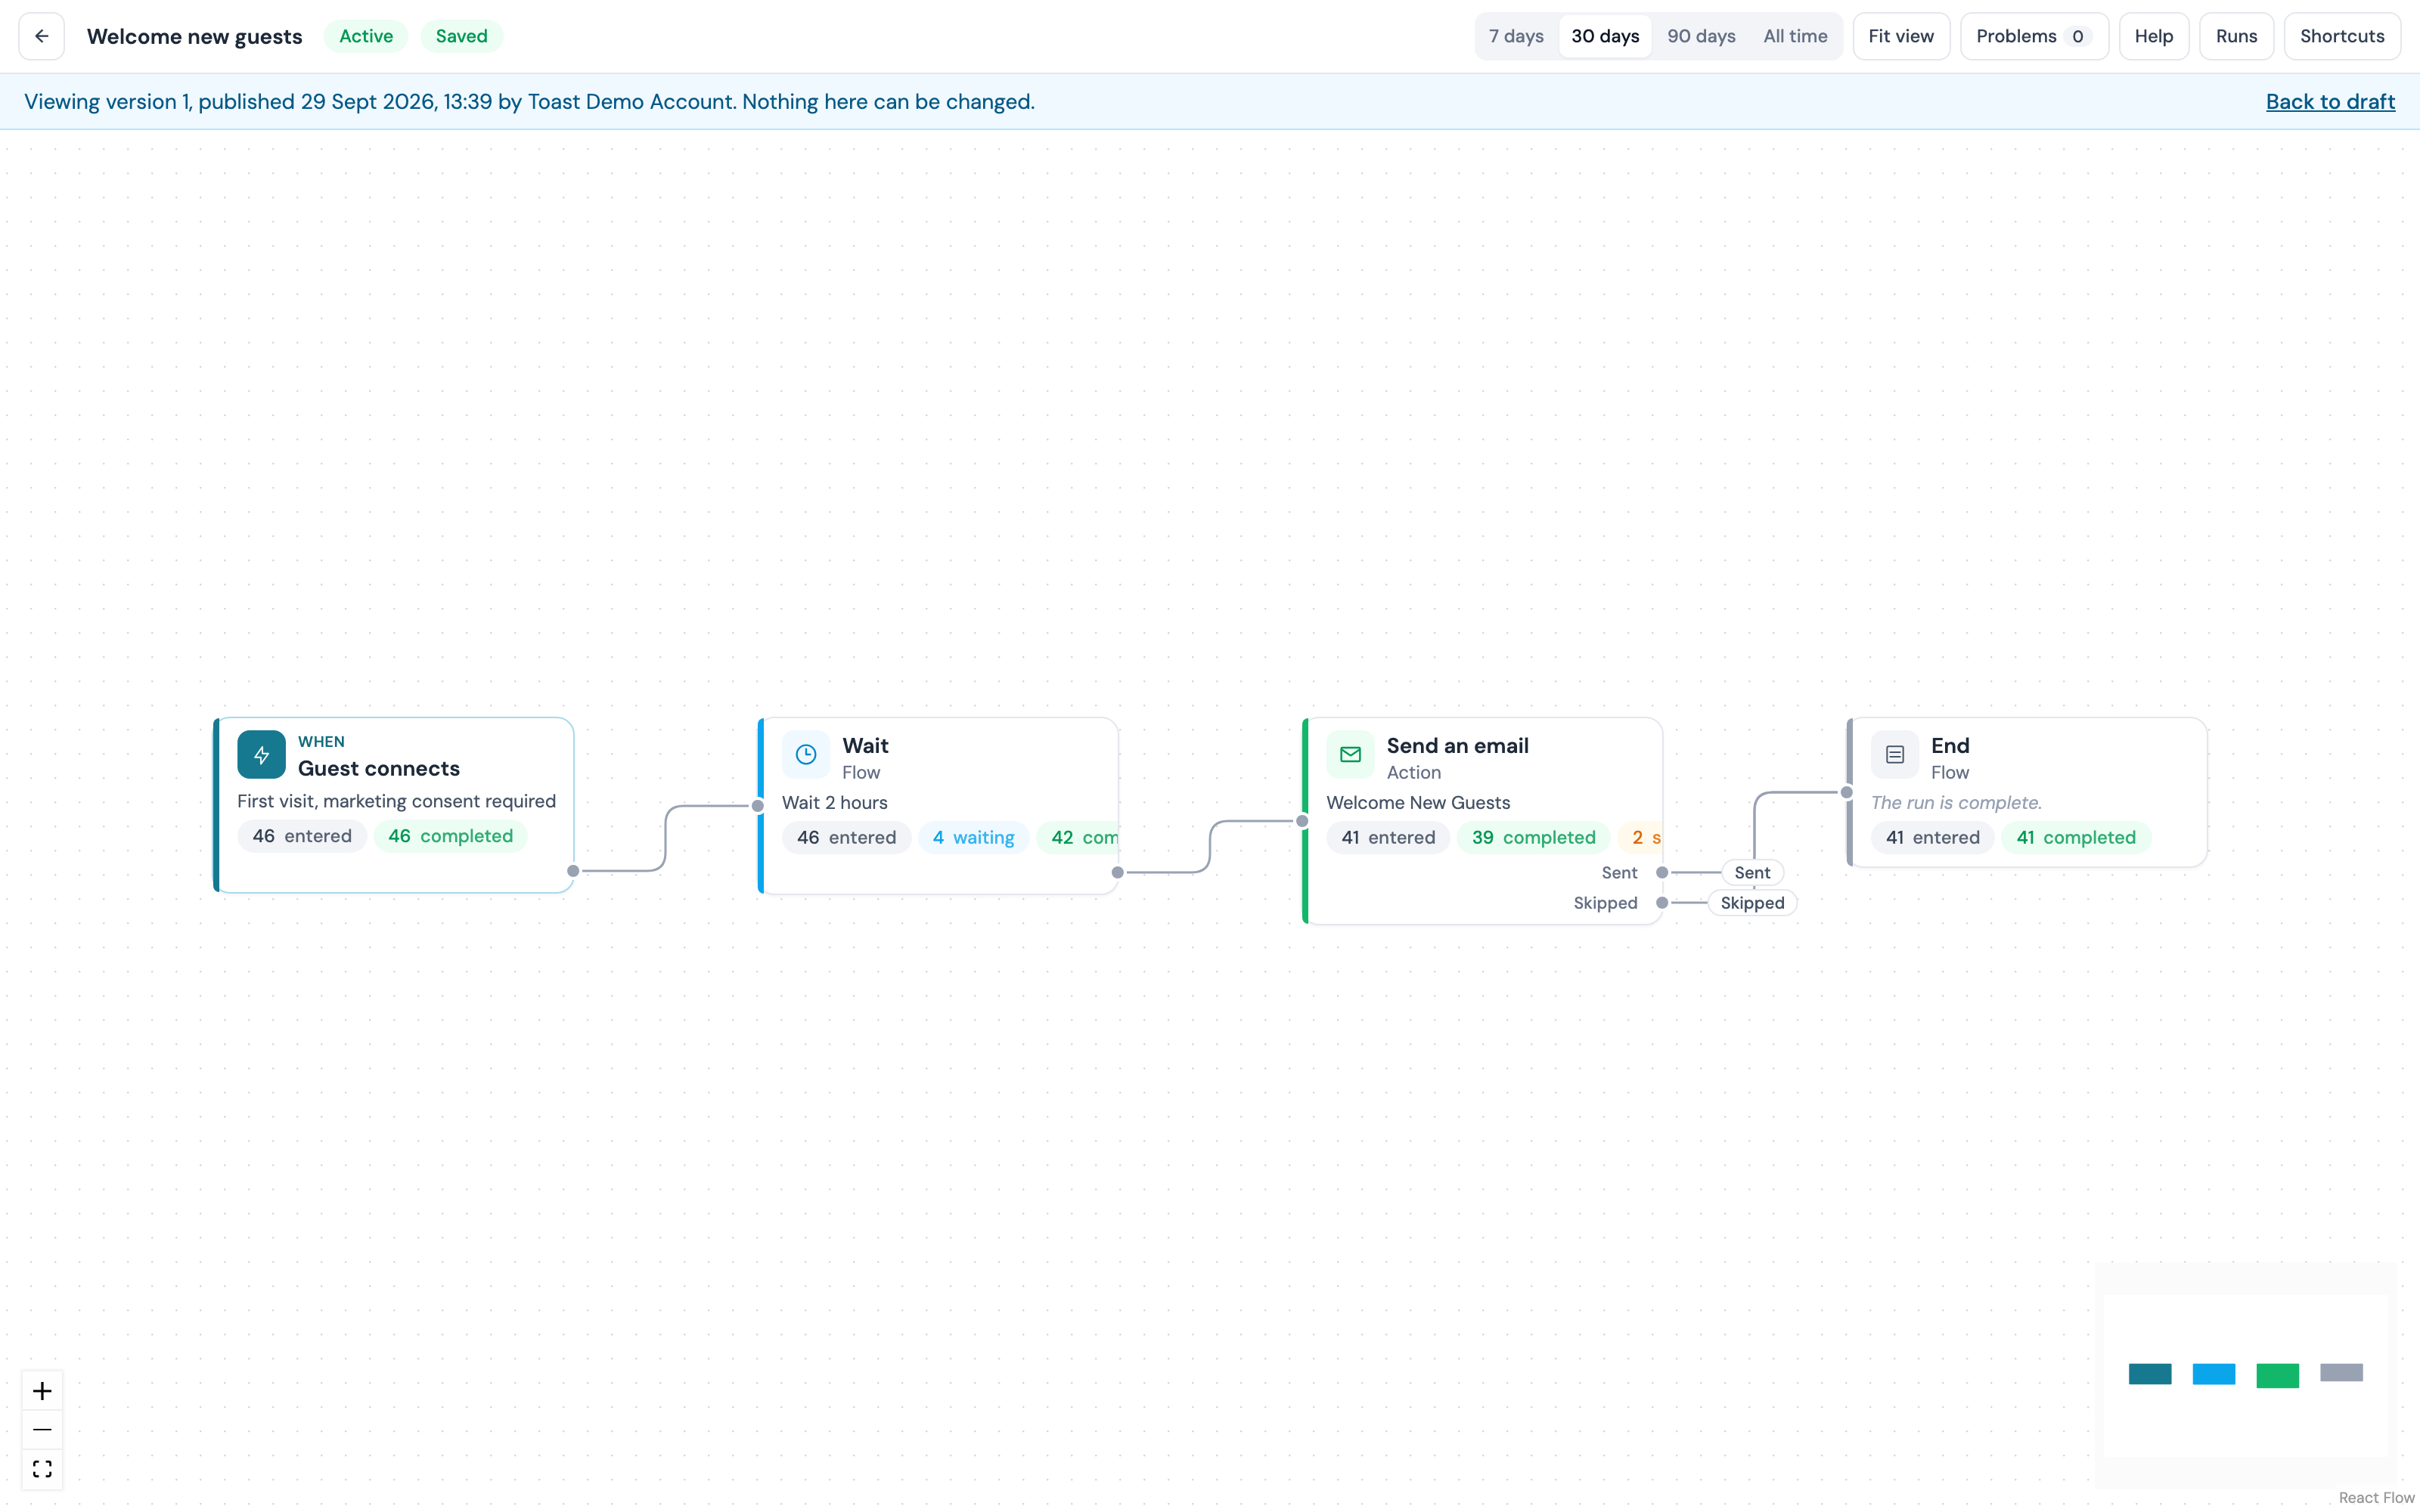Click the teal minimap node rectangle
The image size is (2420, 1512).
coord(2150,1374)
